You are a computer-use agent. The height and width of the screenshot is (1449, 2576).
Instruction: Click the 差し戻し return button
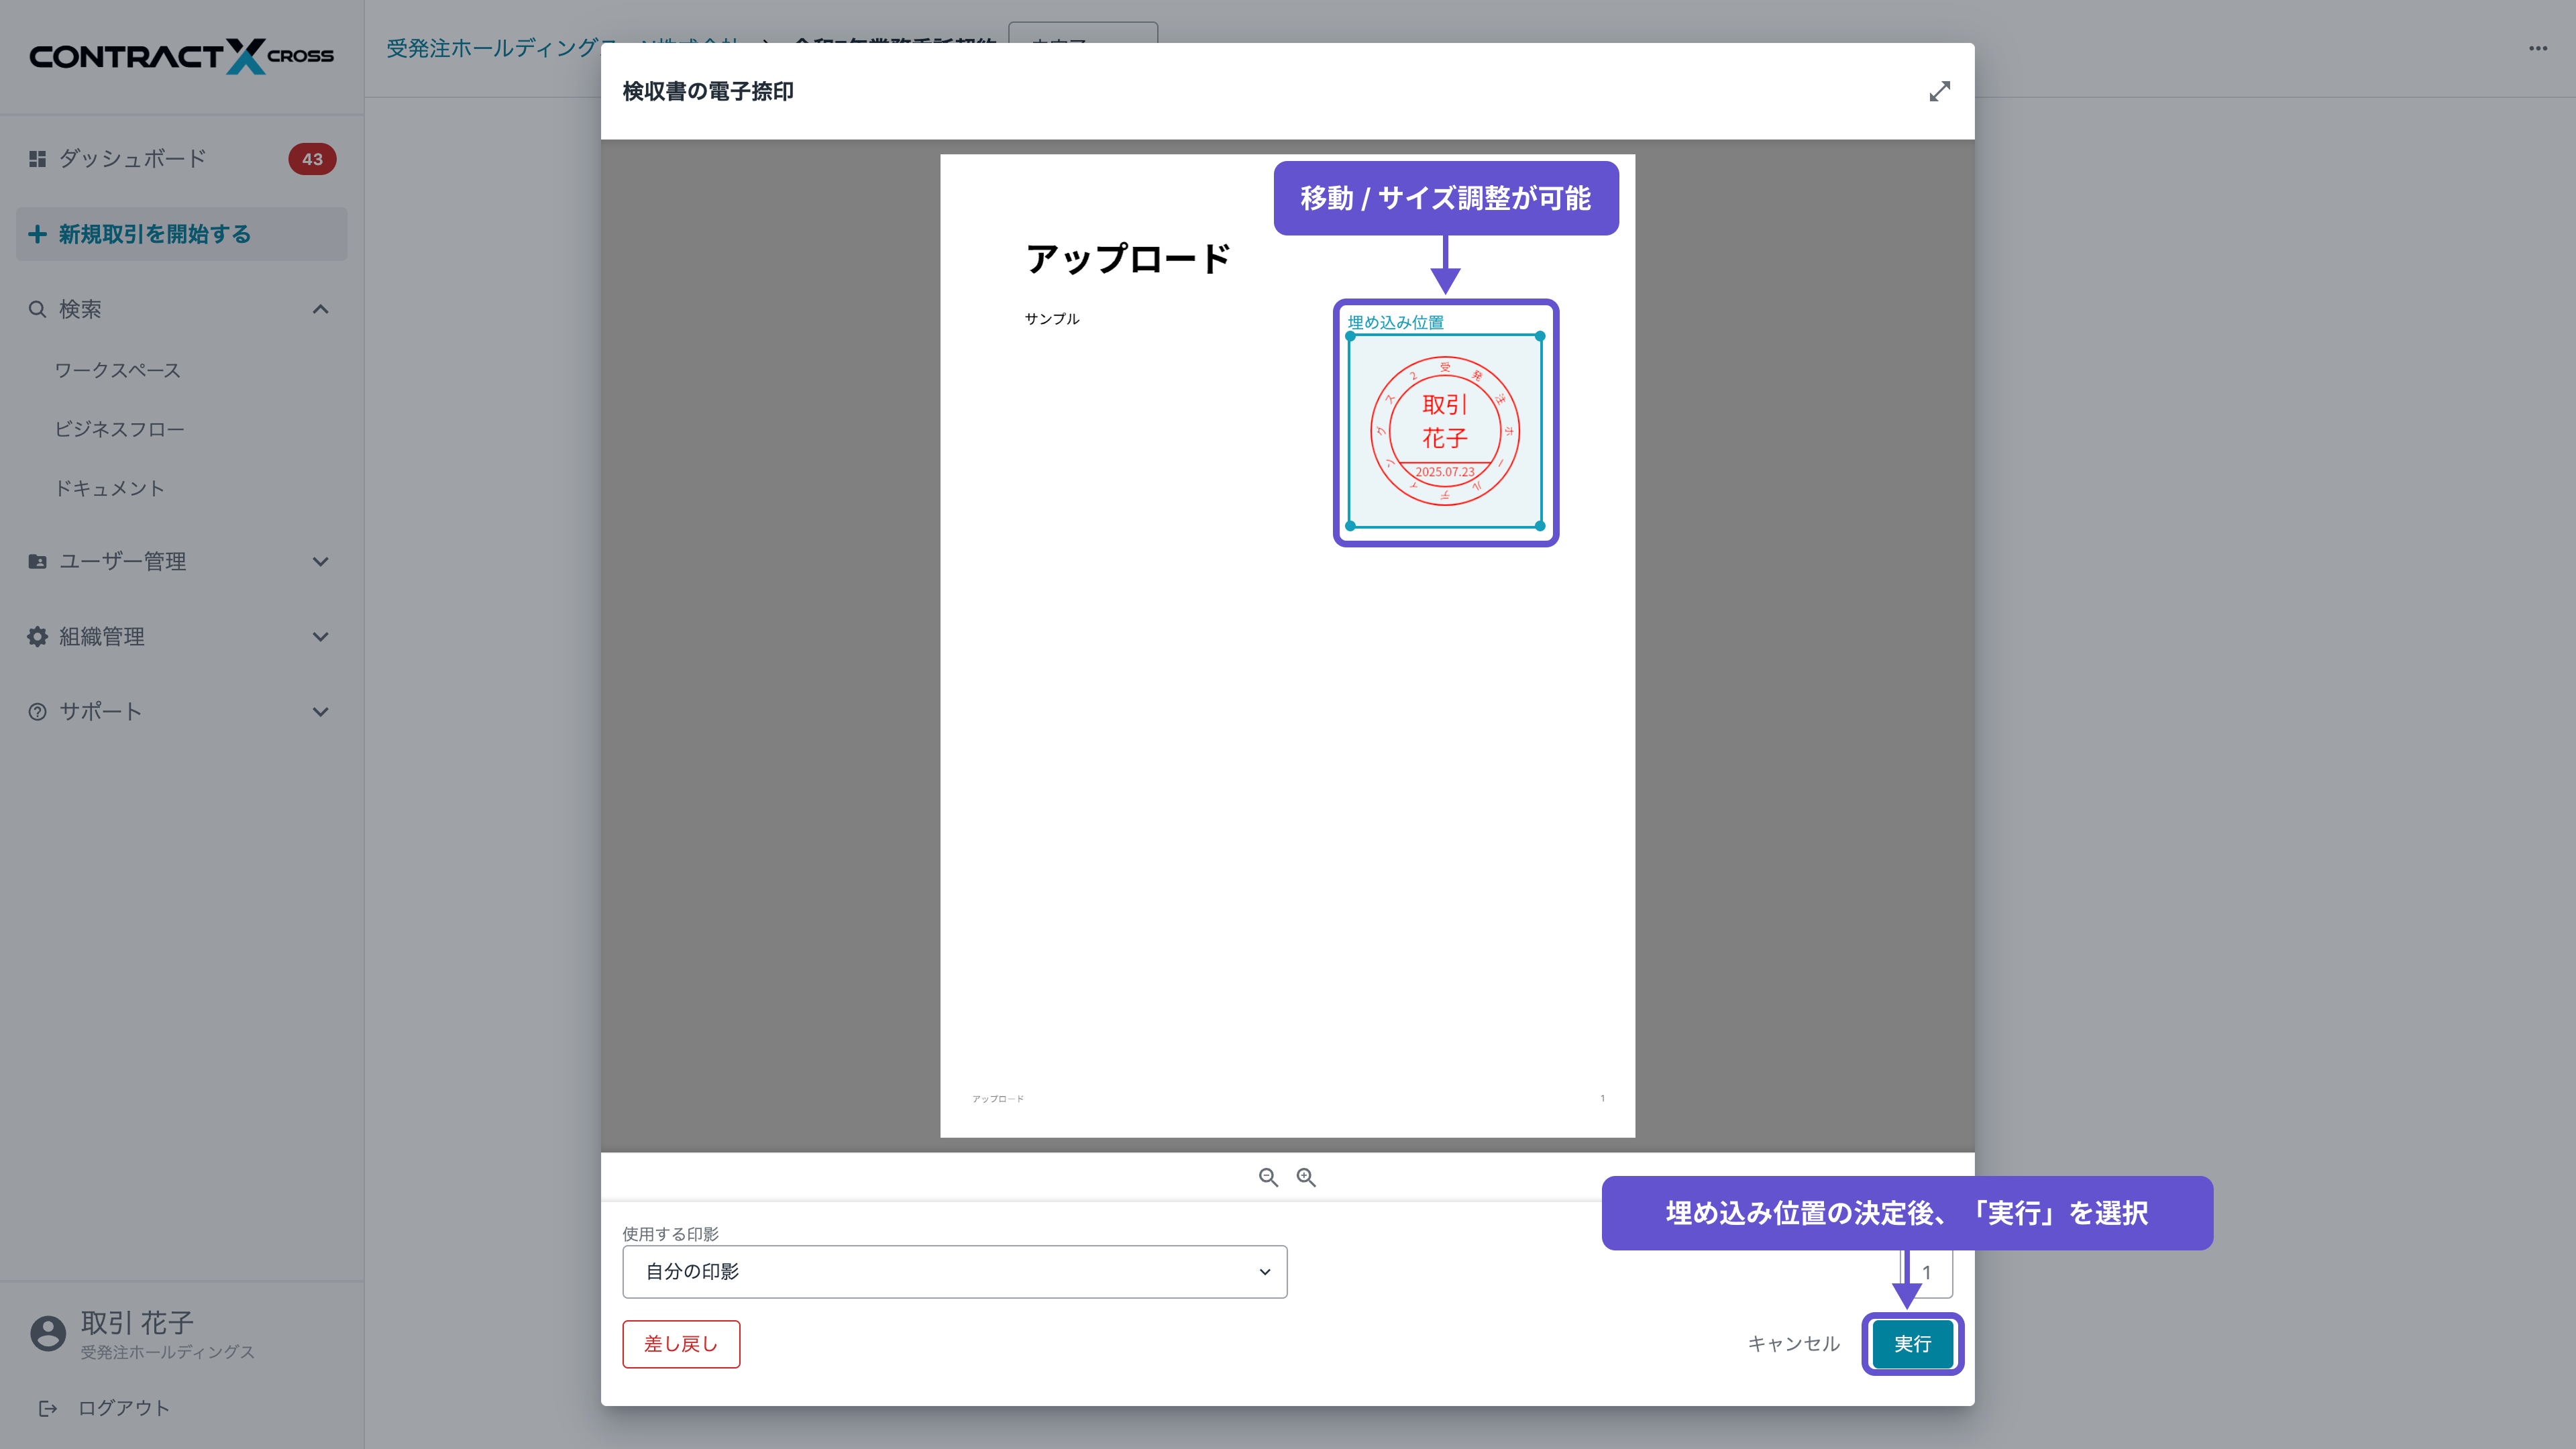coord(681,1344)
